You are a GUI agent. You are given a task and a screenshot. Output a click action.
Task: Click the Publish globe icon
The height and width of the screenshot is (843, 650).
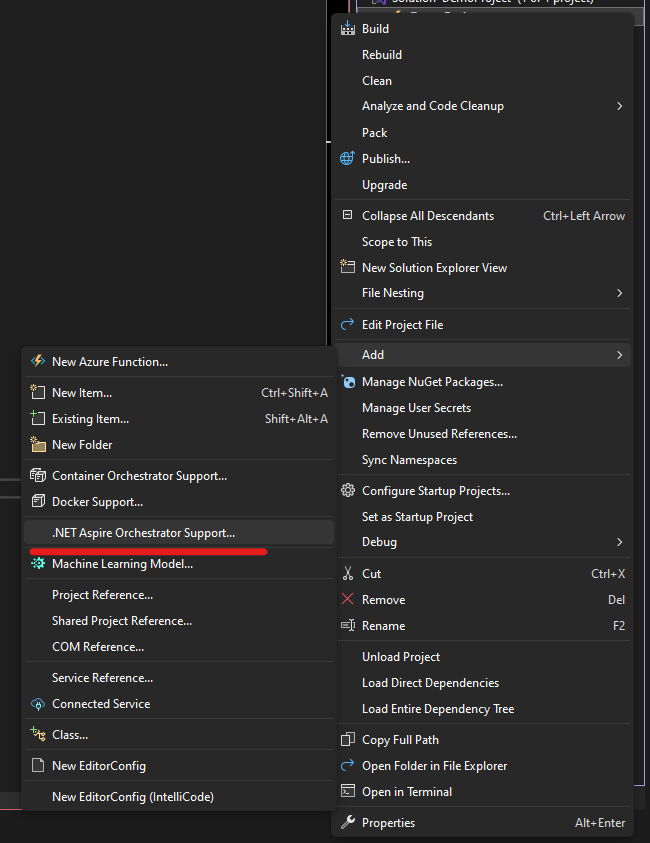point(347,158)
